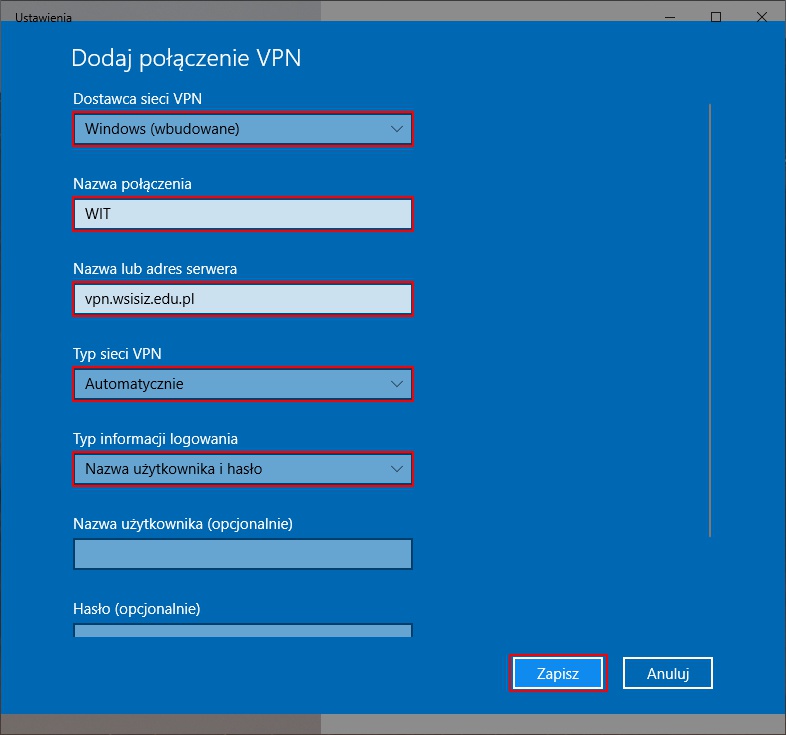
Task: Maximize the Ustawienia window
Action: coord(716,17)
